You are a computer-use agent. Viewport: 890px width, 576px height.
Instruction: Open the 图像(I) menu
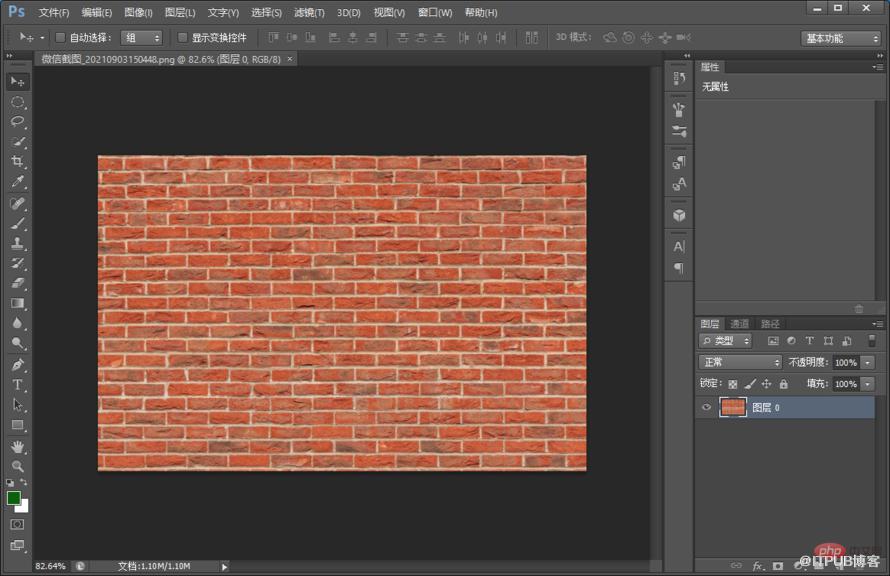tap(138, 12)
